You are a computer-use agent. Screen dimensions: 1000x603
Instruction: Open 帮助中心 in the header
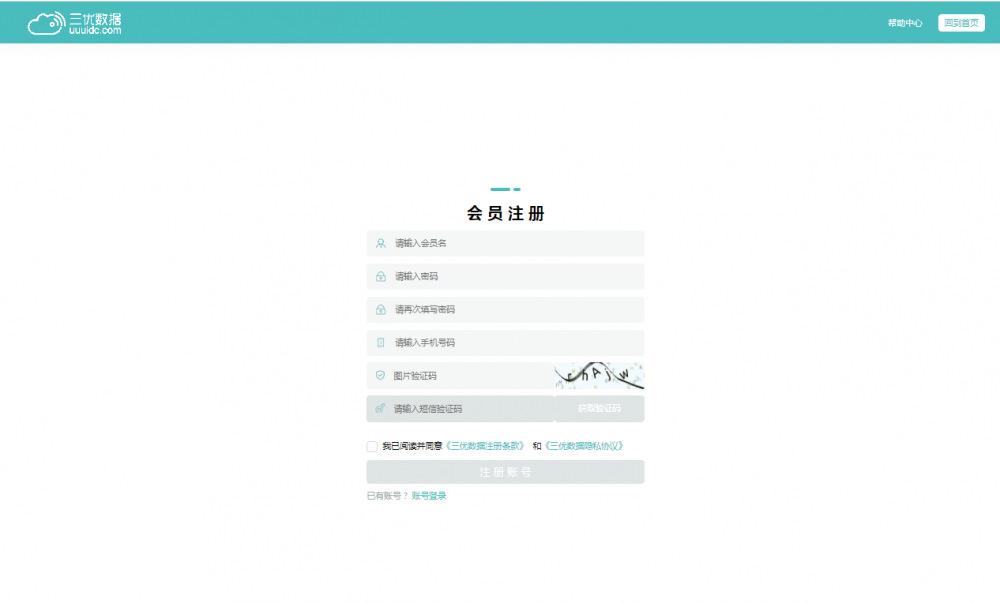[x=904, y=23]
